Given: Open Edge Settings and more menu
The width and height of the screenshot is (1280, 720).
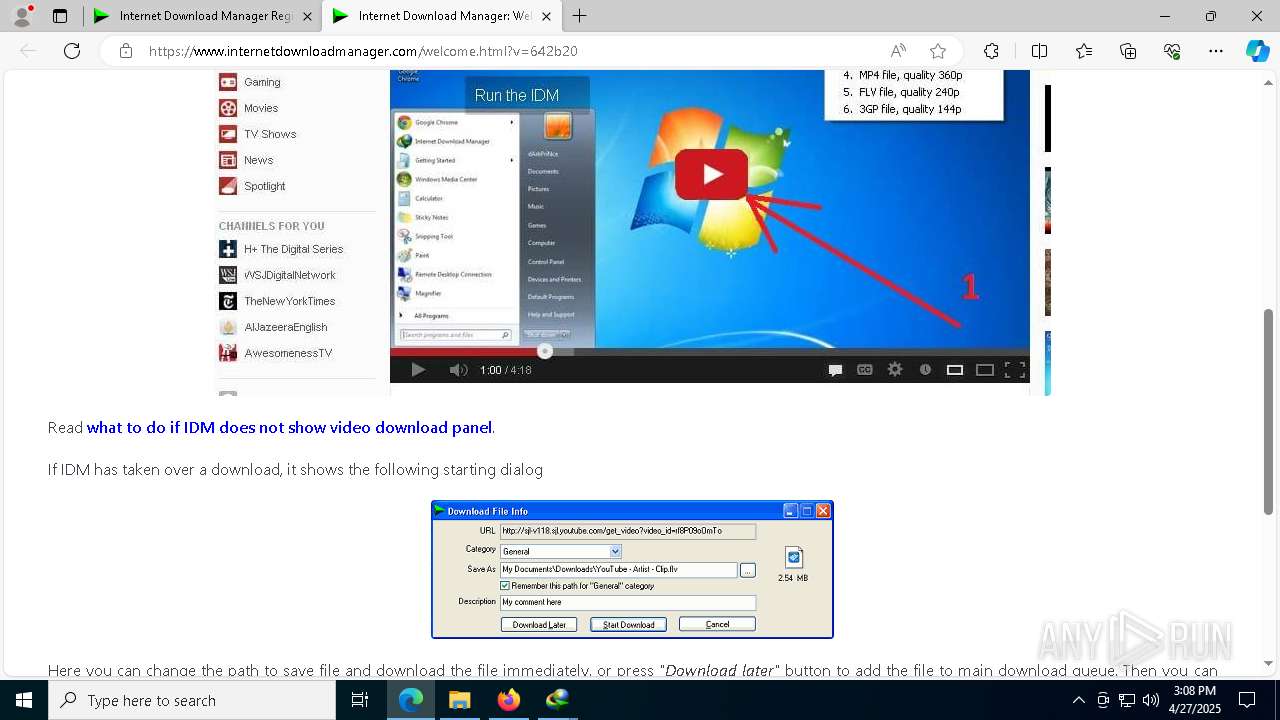Looking at the screenshot, I should coord(1216,51).
